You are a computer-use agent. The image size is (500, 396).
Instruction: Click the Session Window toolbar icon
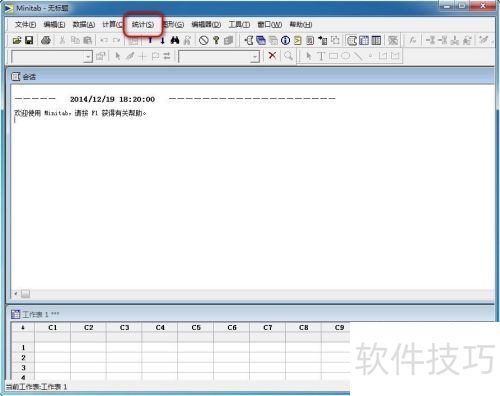(x=352, y=40)
